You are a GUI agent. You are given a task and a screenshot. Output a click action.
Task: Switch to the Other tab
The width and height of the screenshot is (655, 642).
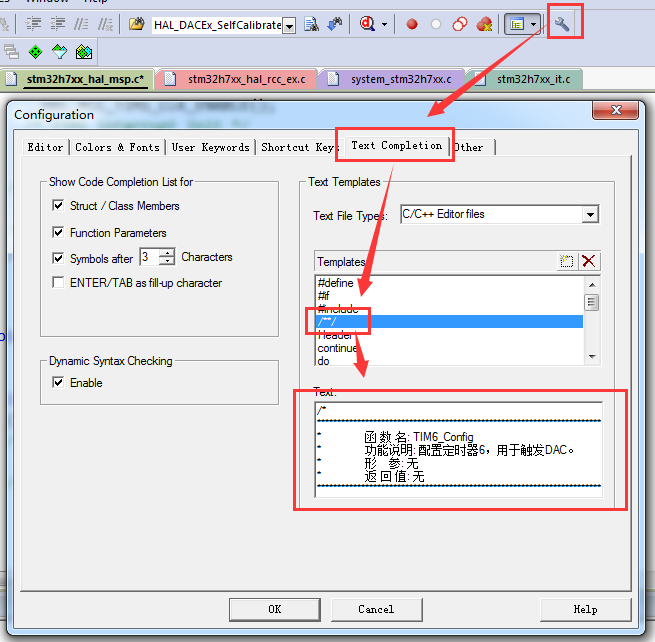click(473, 147)
